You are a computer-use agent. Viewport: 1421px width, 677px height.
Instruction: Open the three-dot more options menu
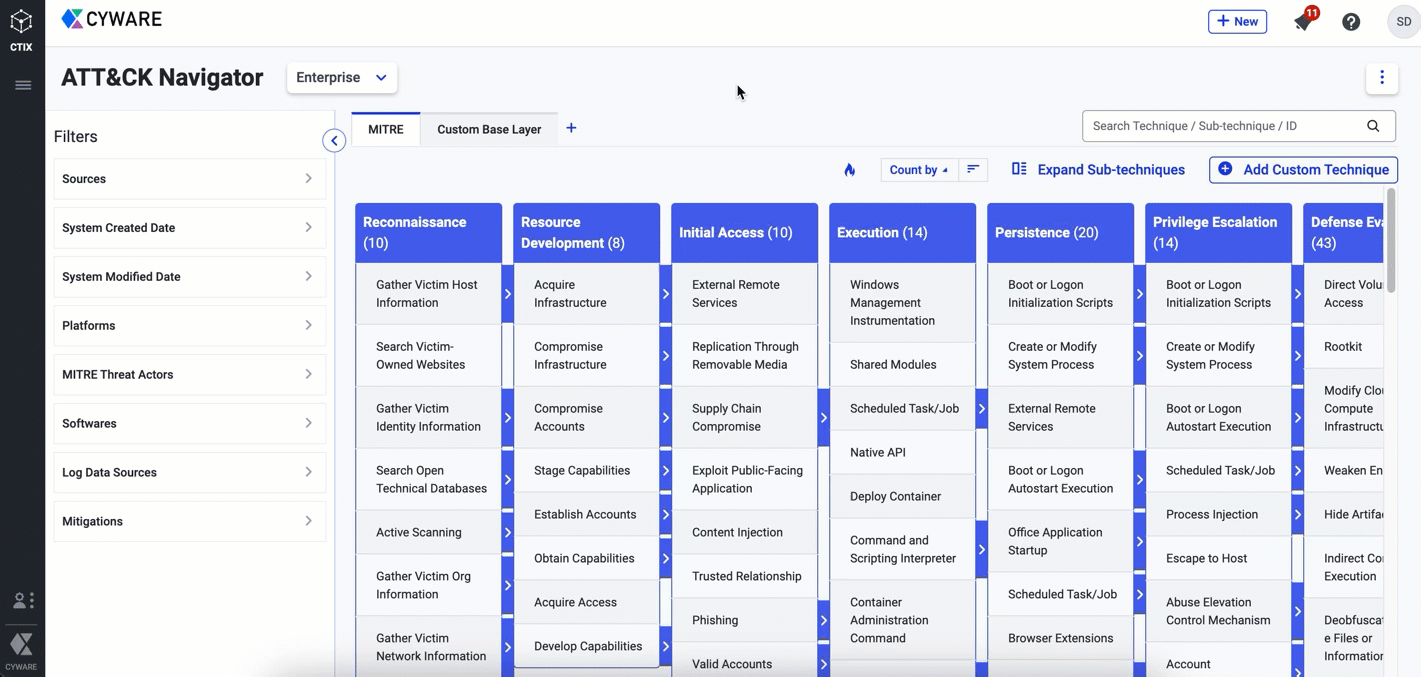point(1382,78)
